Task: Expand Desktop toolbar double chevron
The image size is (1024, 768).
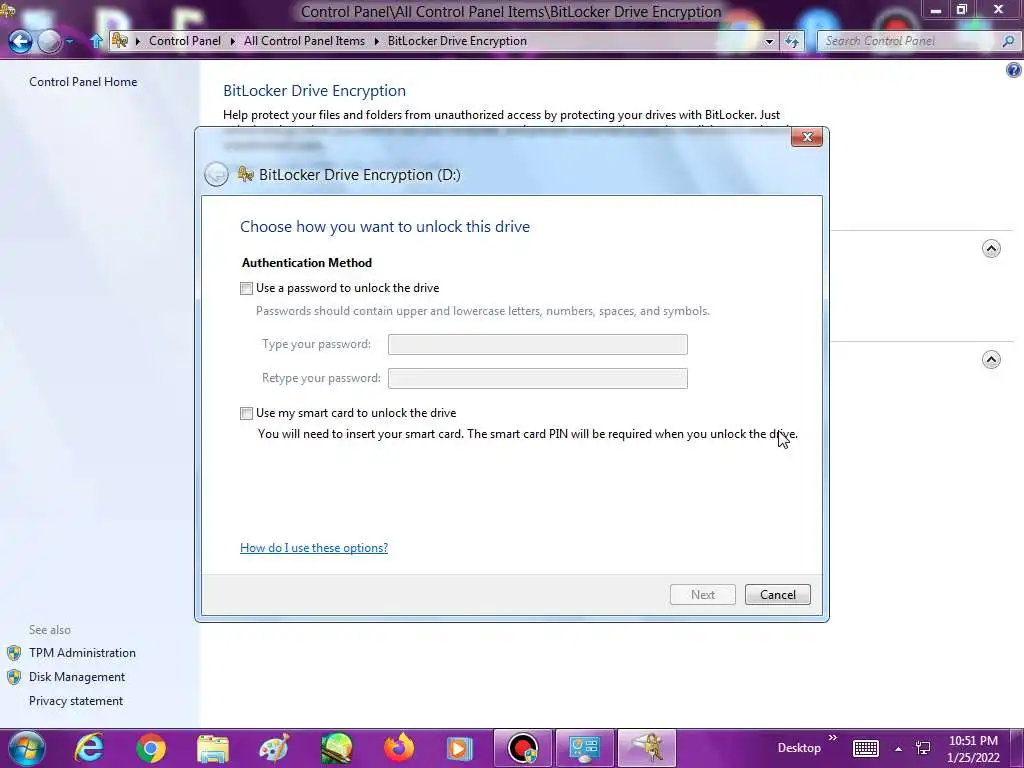Action: pyautogui.click(x=833, y=738)
